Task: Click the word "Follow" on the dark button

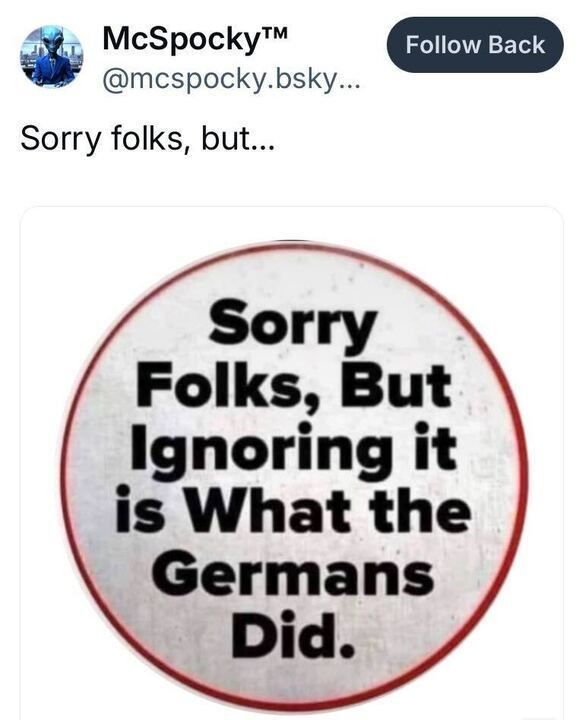Action: tap(443, 45)
